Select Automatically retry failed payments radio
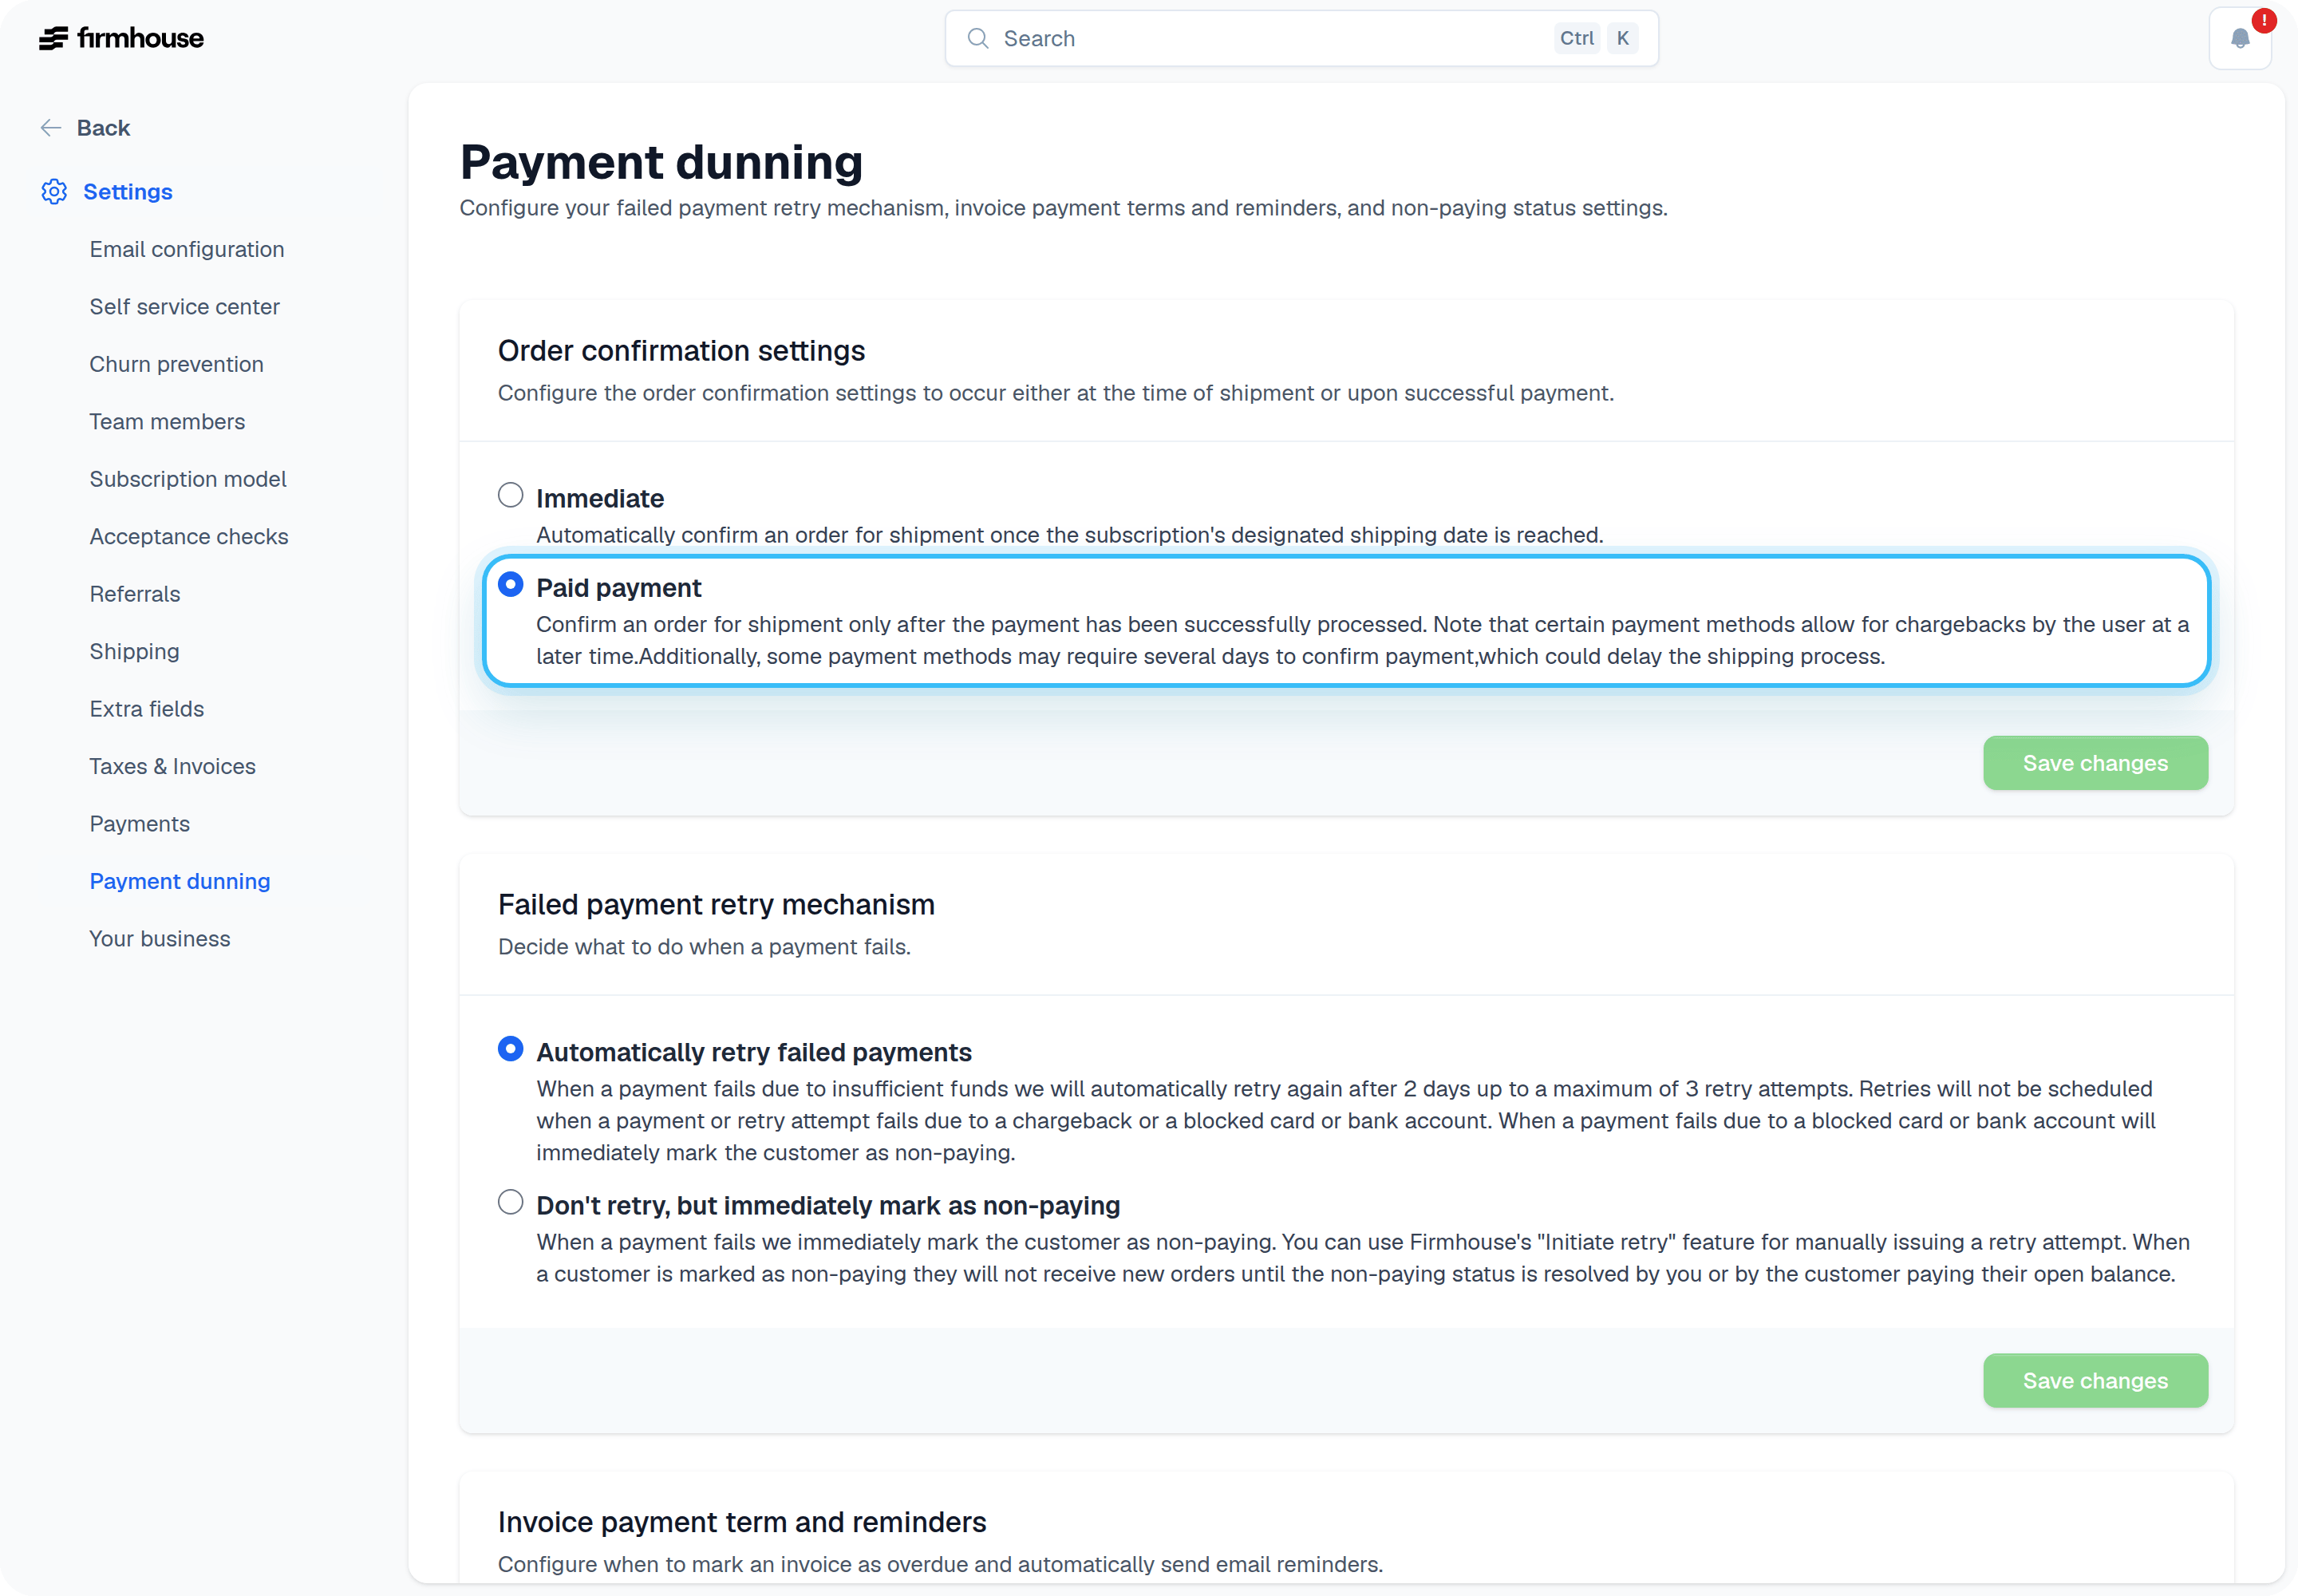The width and height of the screenshot is (2298, 1596). [x=510, y=1049]
